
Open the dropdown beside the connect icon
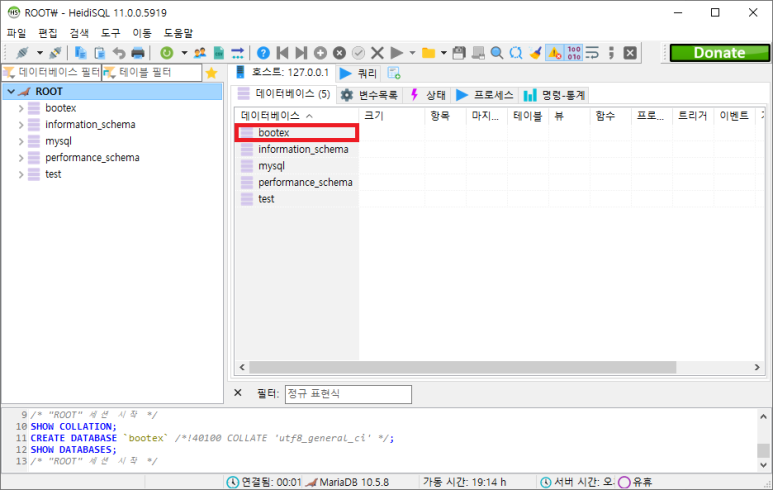40,53
